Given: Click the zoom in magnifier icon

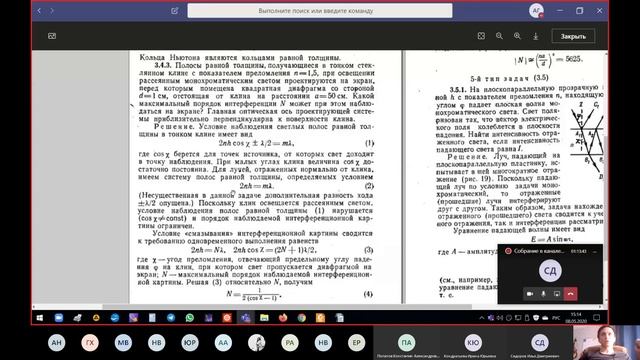Looking at the screenshot, I should (x=517, y=36).
